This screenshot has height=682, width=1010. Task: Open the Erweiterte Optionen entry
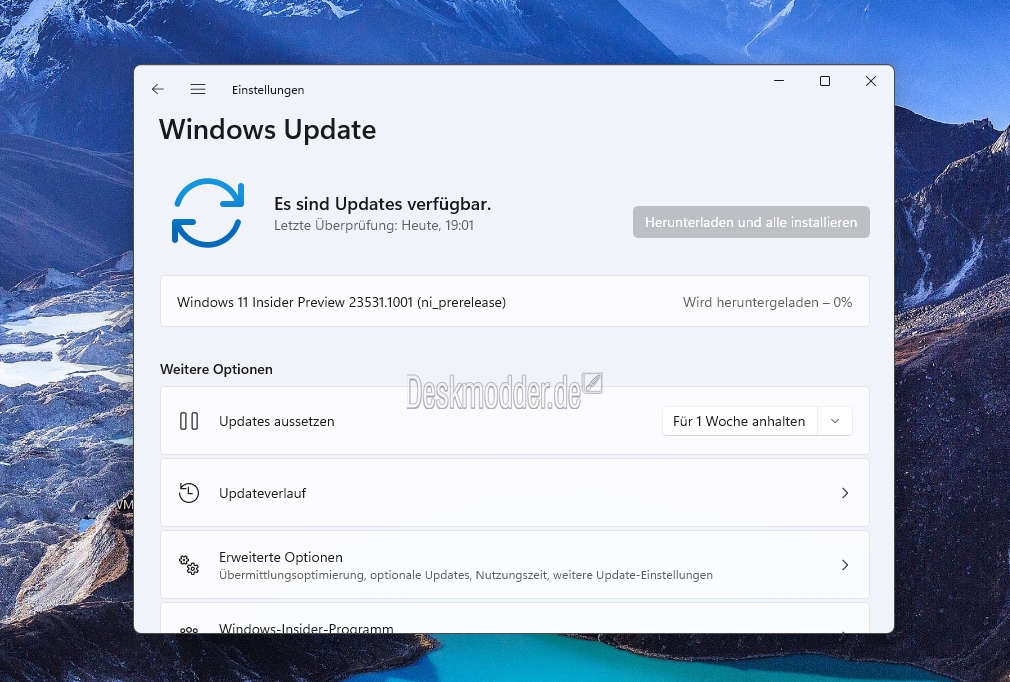[x=515, y=565]
